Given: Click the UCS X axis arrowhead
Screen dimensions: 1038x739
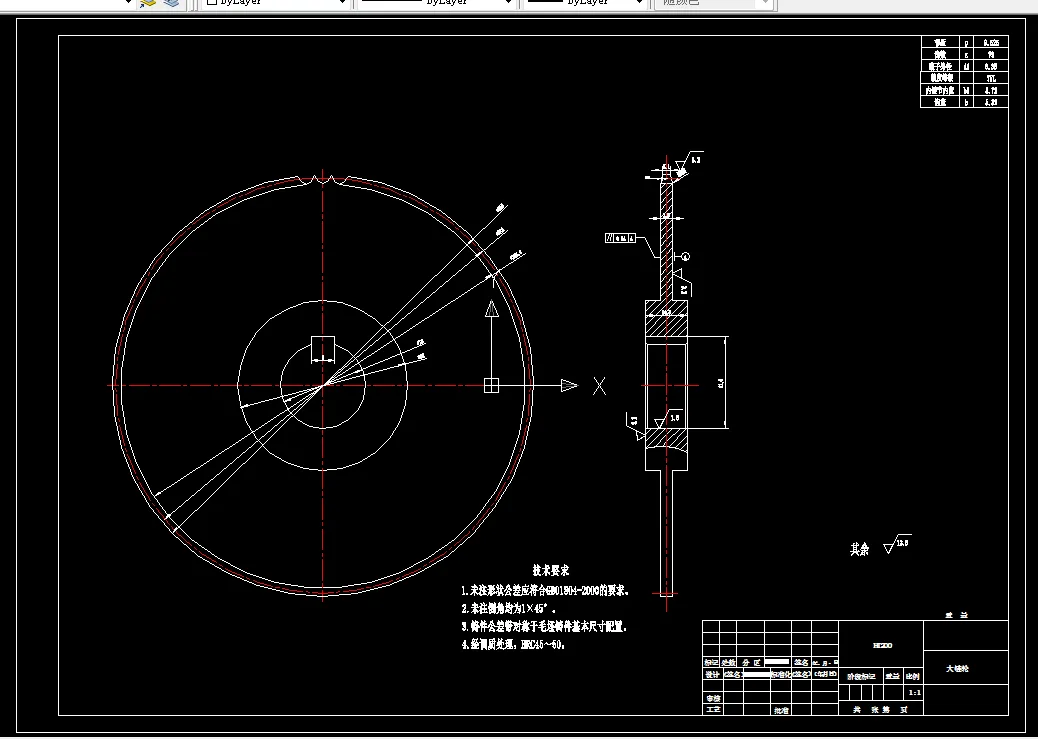Looking at the screenshot, I should [569, 385].
